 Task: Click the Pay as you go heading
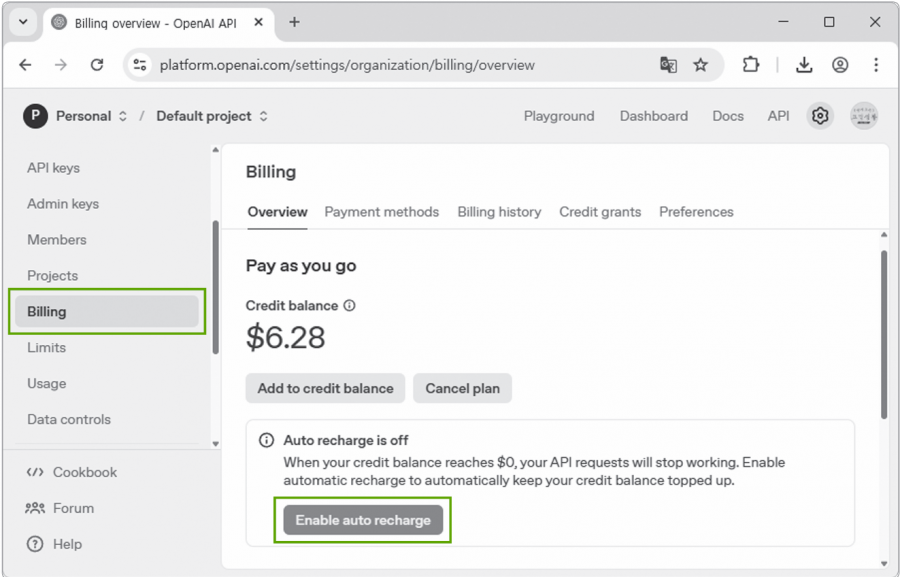[301, 266]
